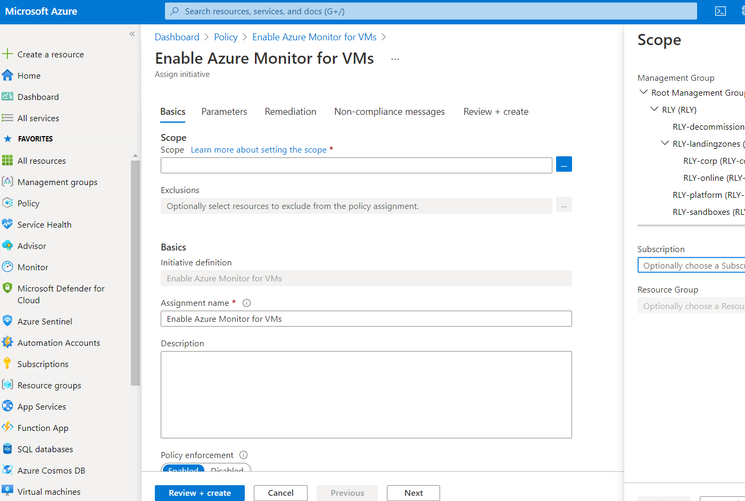Open the Resource Group dropdown
The width and height of the screenshot is (745, 501).
coord(691,306)
